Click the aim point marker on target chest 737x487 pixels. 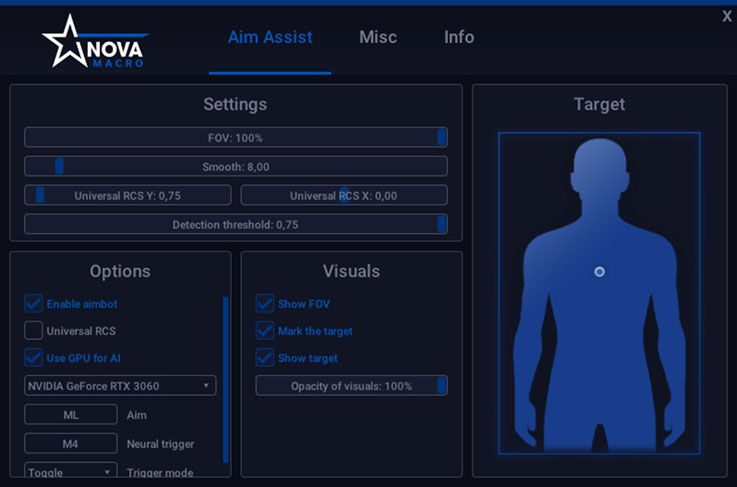pos(599,272)
